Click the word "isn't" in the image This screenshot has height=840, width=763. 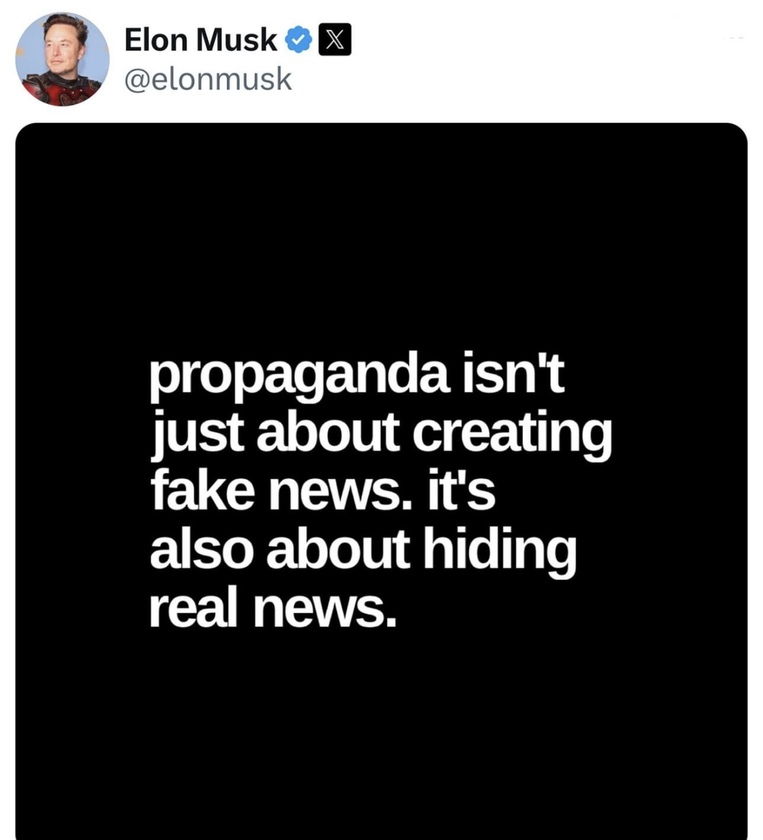pyautogui.click(x=512, y=372)
